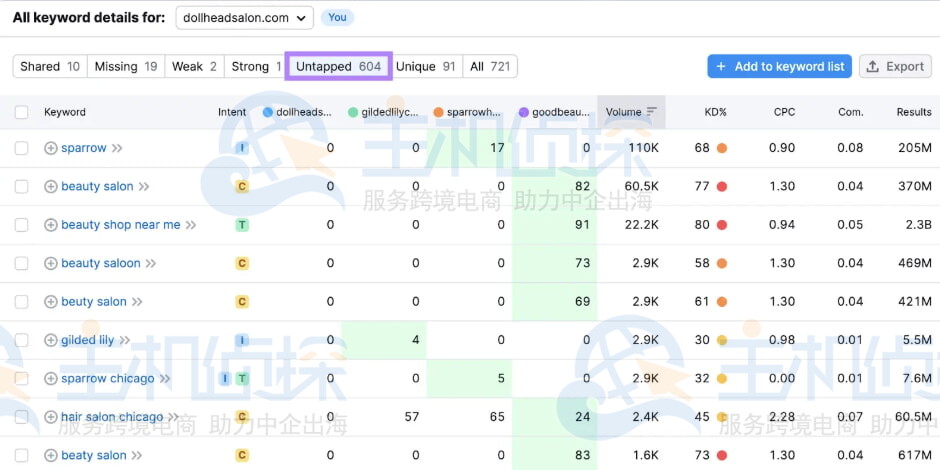Switch to the Untapped tab
Viewport: 940px width, 470px height.
[338, 66]
